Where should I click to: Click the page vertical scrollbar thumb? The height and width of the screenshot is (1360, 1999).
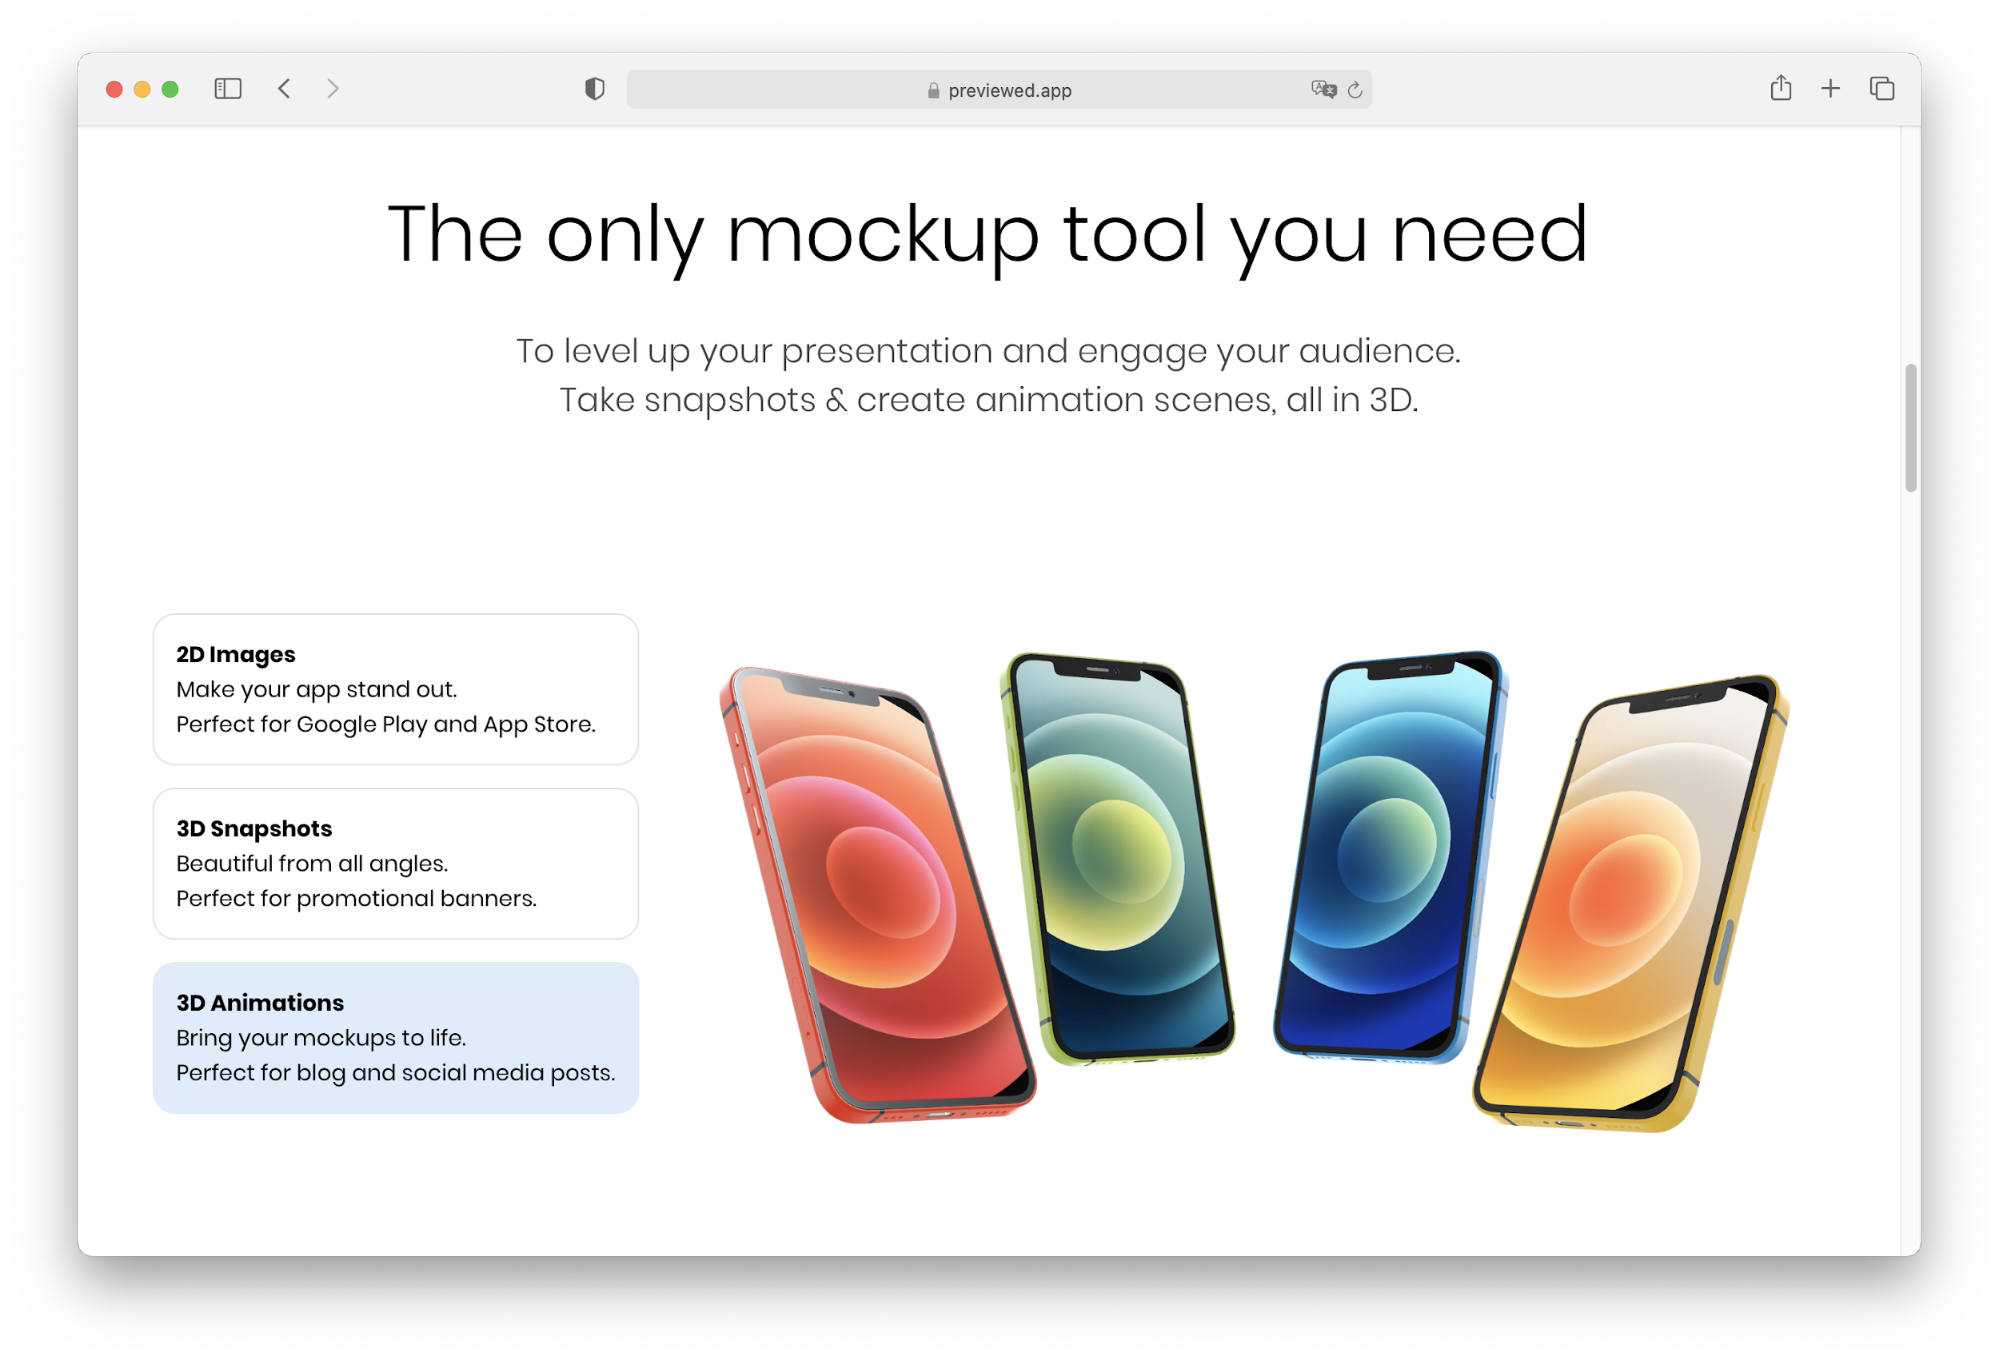click(1911, 428)
